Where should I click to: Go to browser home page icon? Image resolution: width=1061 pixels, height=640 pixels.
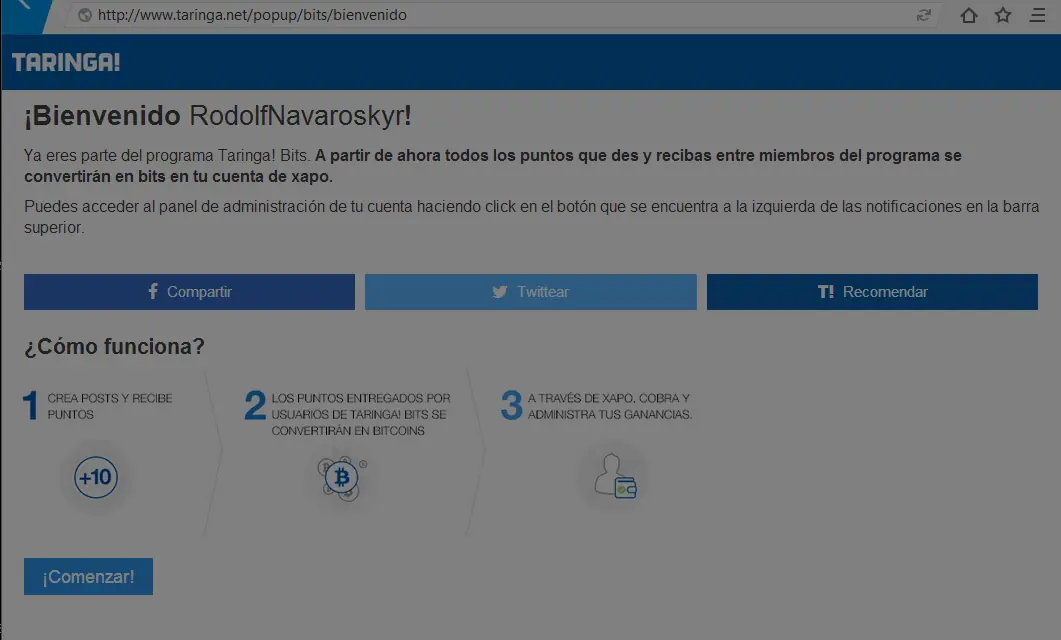click(x=969, y=15)
